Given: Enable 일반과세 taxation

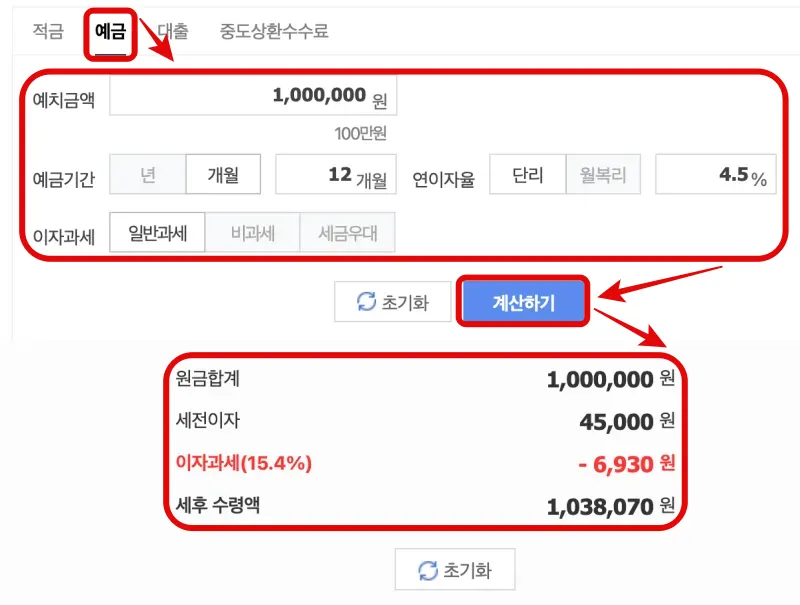Looking at the screenshot, I should pos(158,232).
